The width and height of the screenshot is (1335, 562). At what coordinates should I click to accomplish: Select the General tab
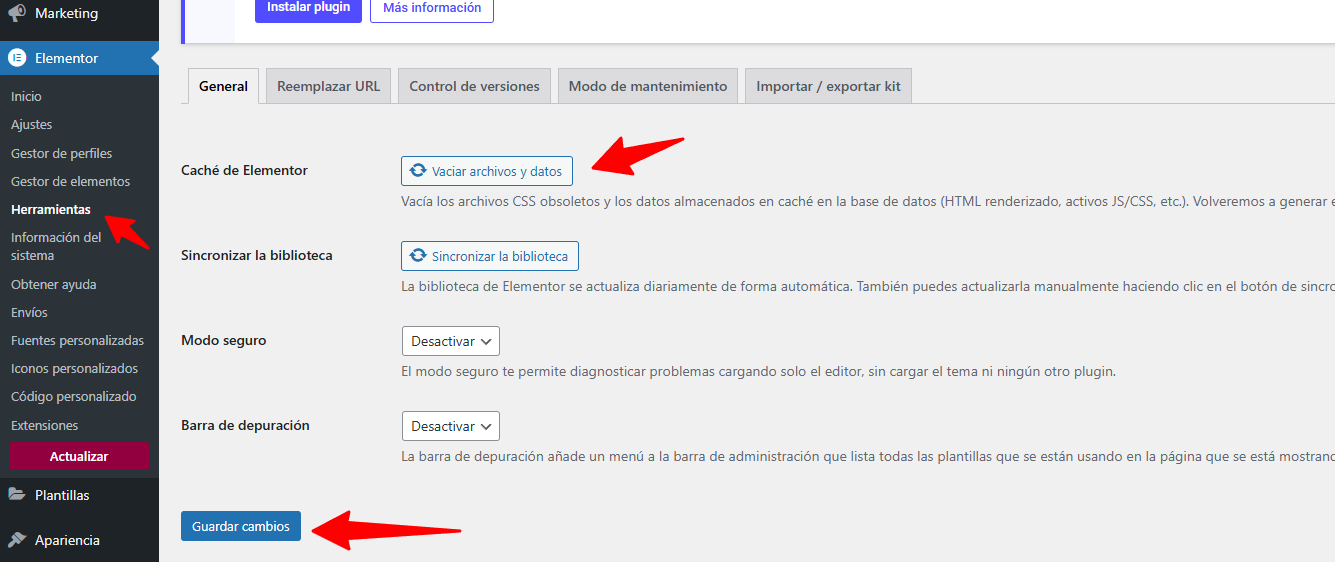point(223,86)
